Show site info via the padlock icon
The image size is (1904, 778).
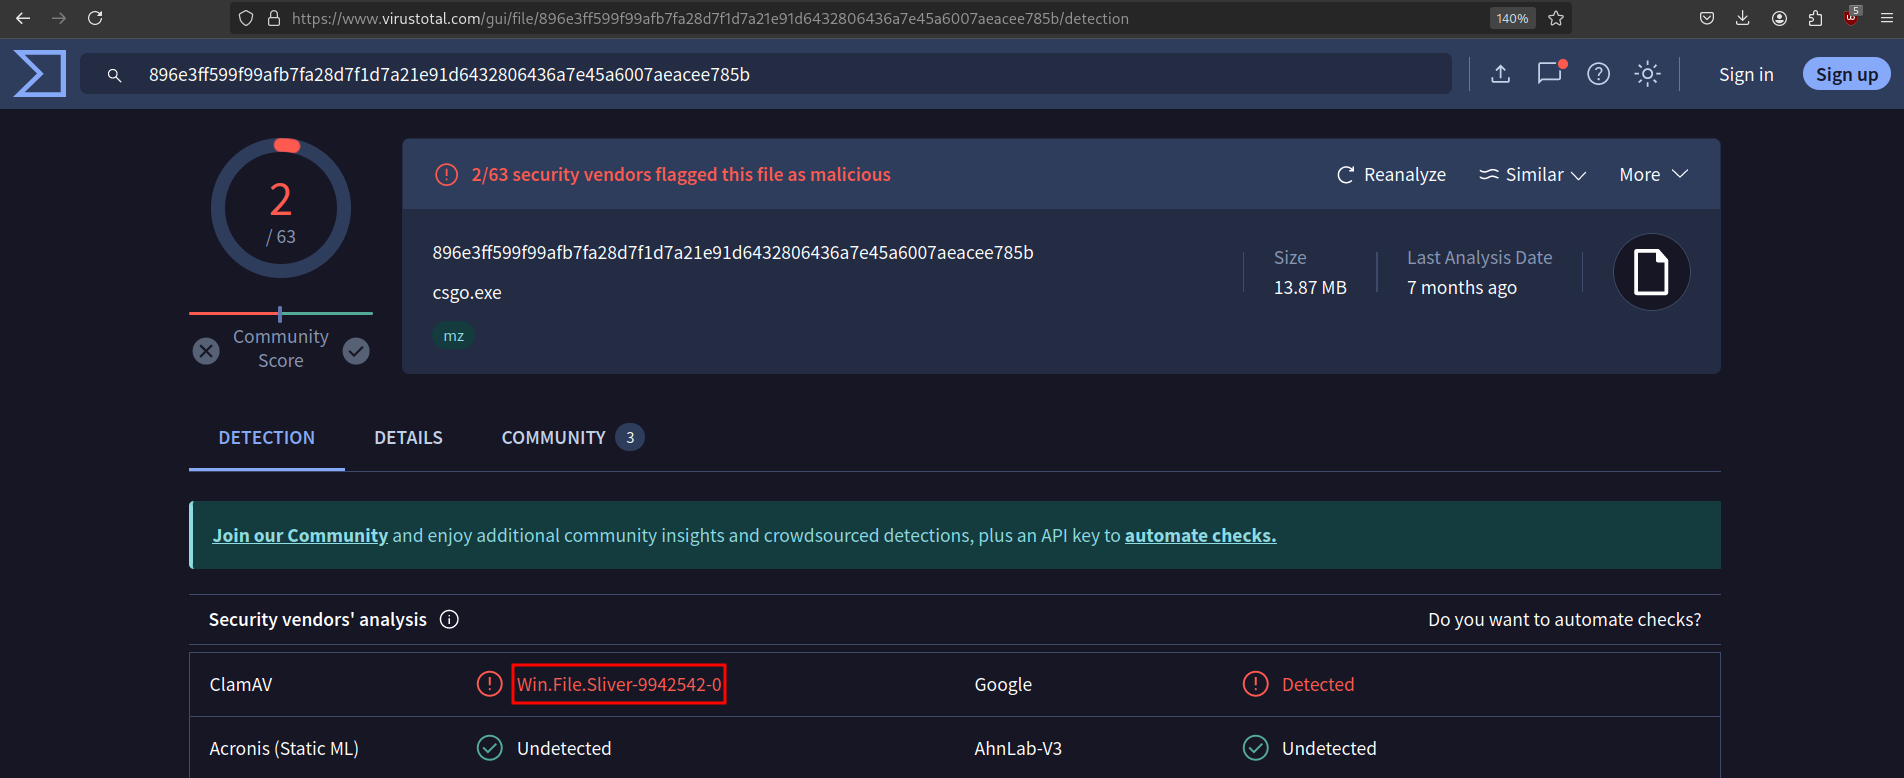point(273,18)
